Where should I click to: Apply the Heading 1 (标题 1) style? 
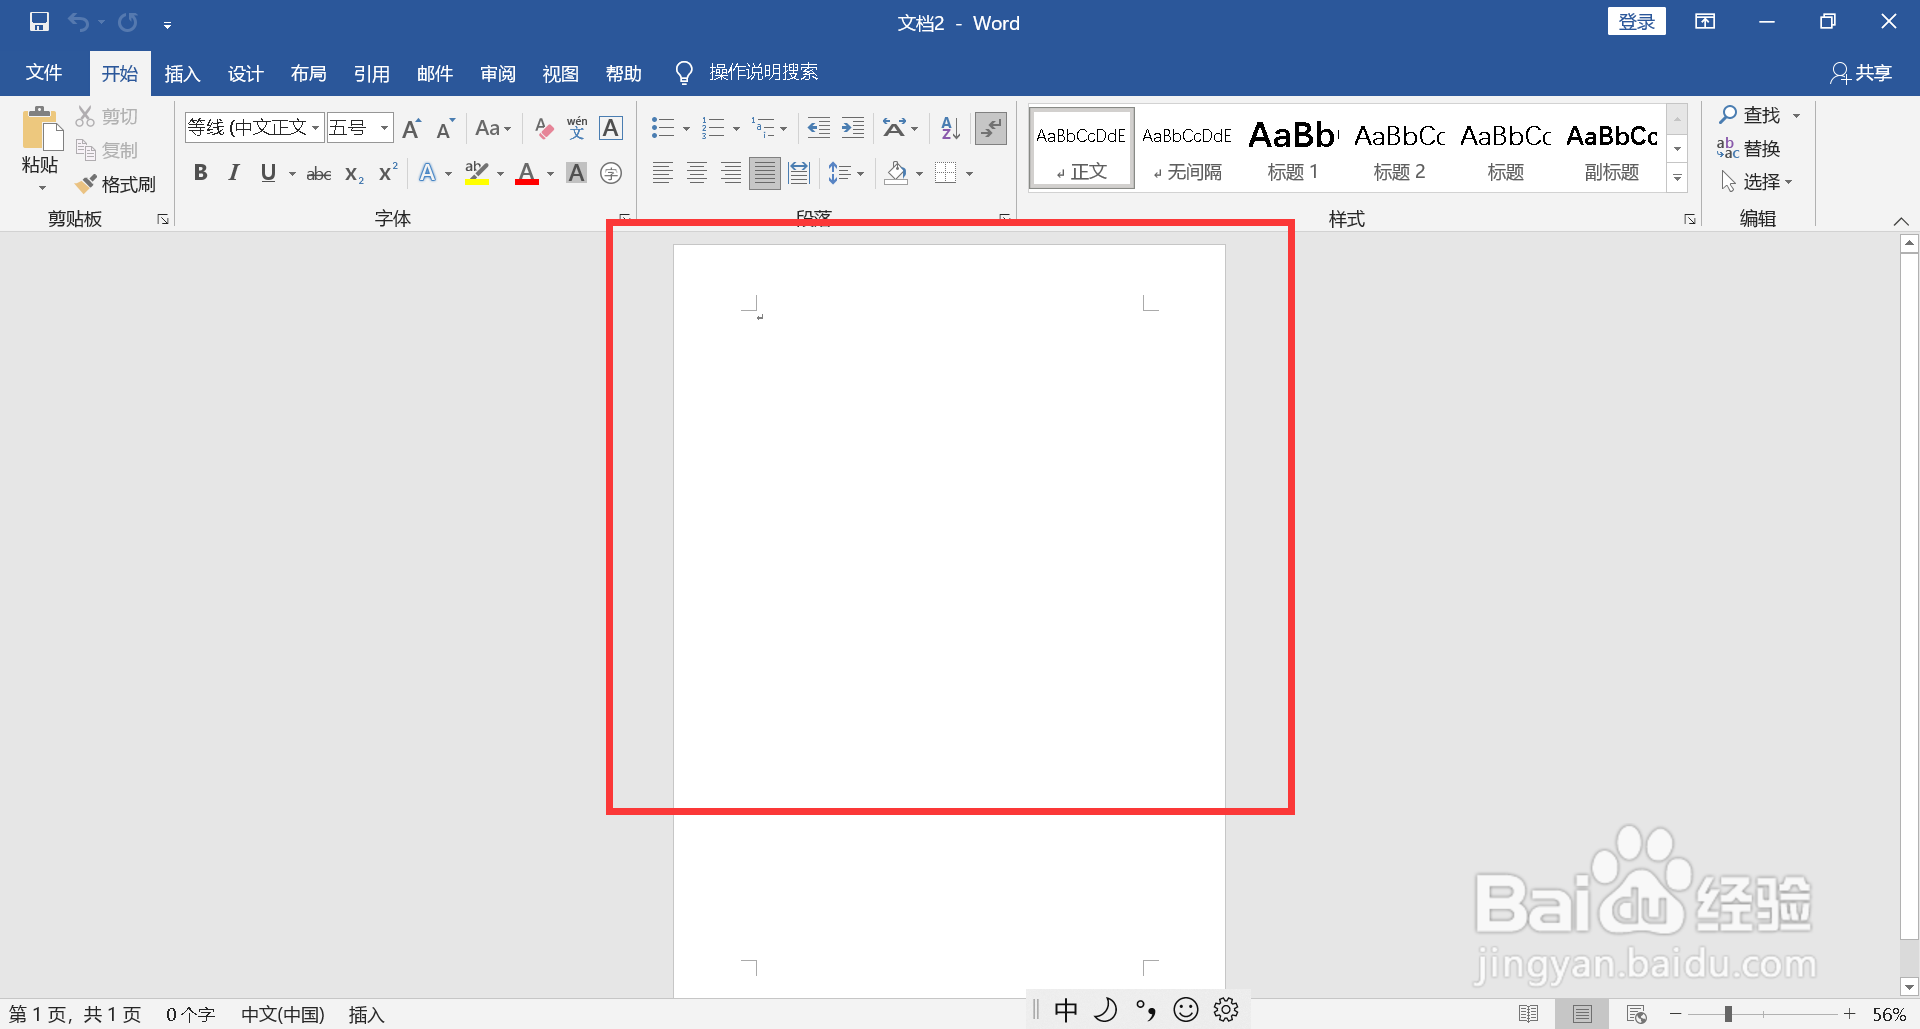point(1293,148)
